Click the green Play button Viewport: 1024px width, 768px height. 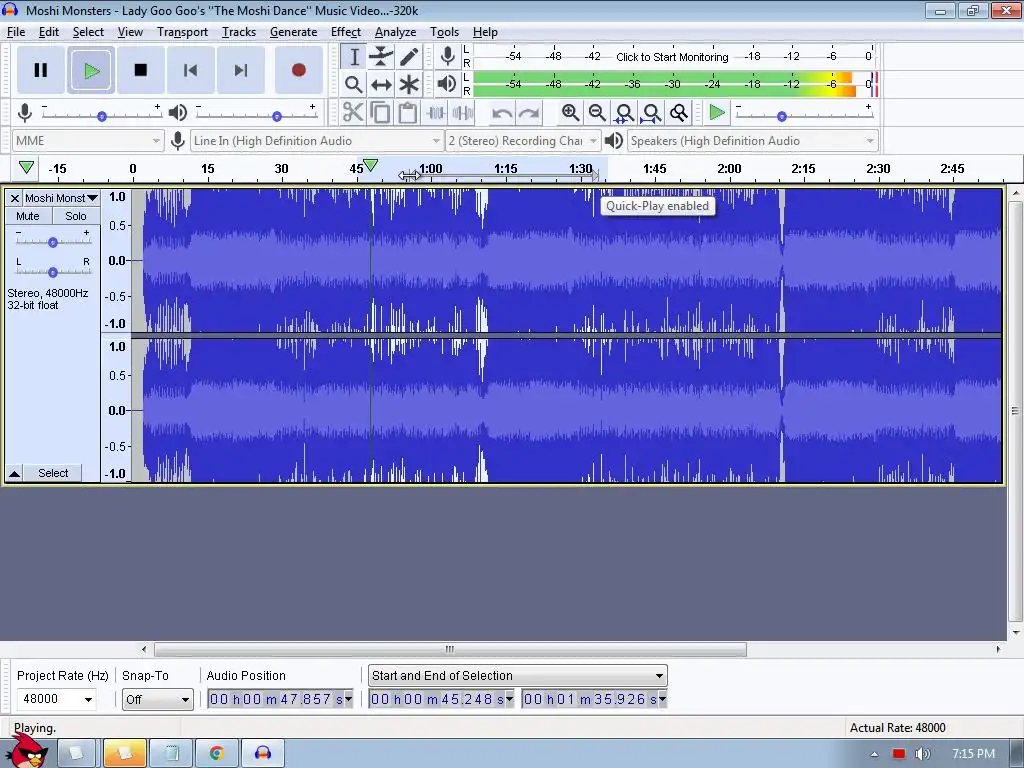[x=91, y=70]
